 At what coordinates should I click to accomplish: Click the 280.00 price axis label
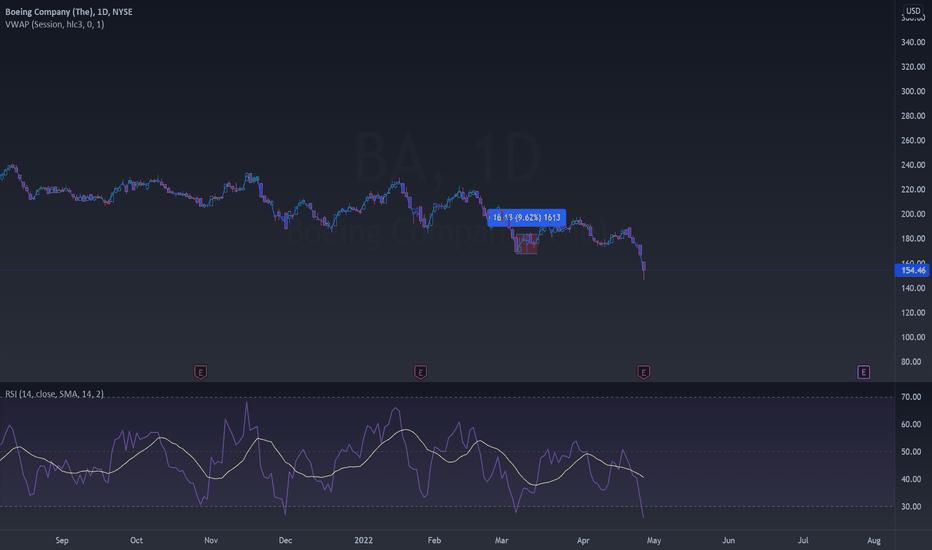pyautogui.click(x=913, y=116)
